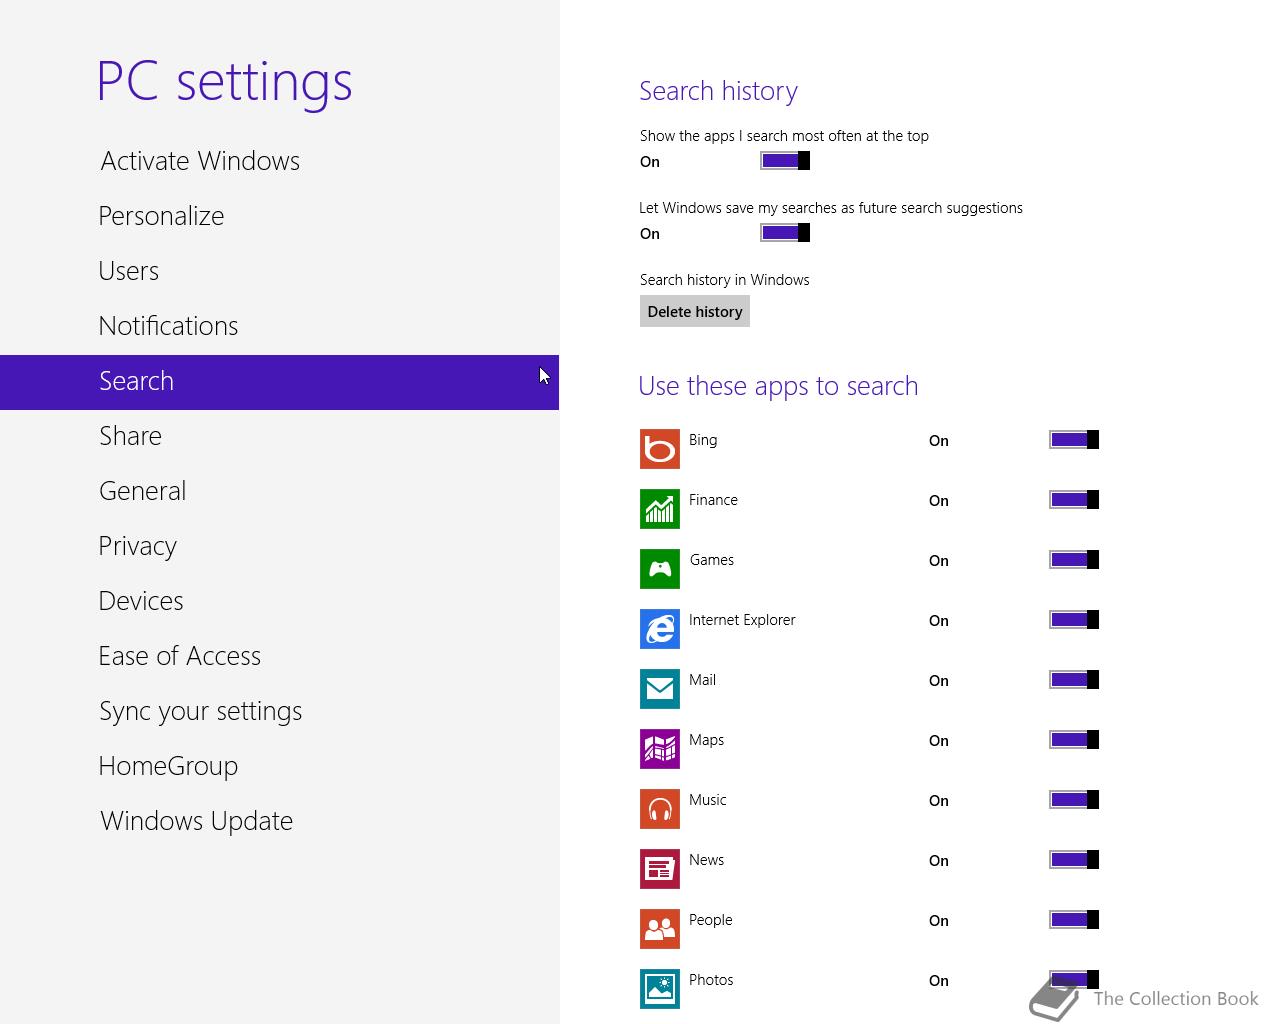Click the Bing app icon

point(660,449)
